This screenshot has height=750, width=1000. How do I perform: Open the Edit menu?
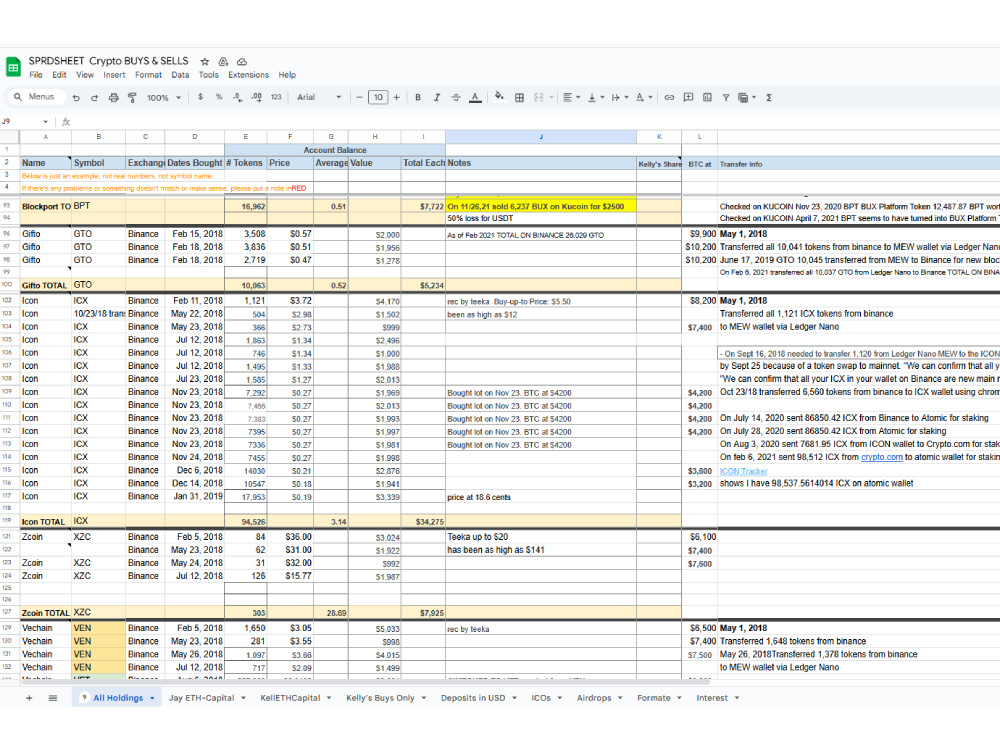coord(59,75)
